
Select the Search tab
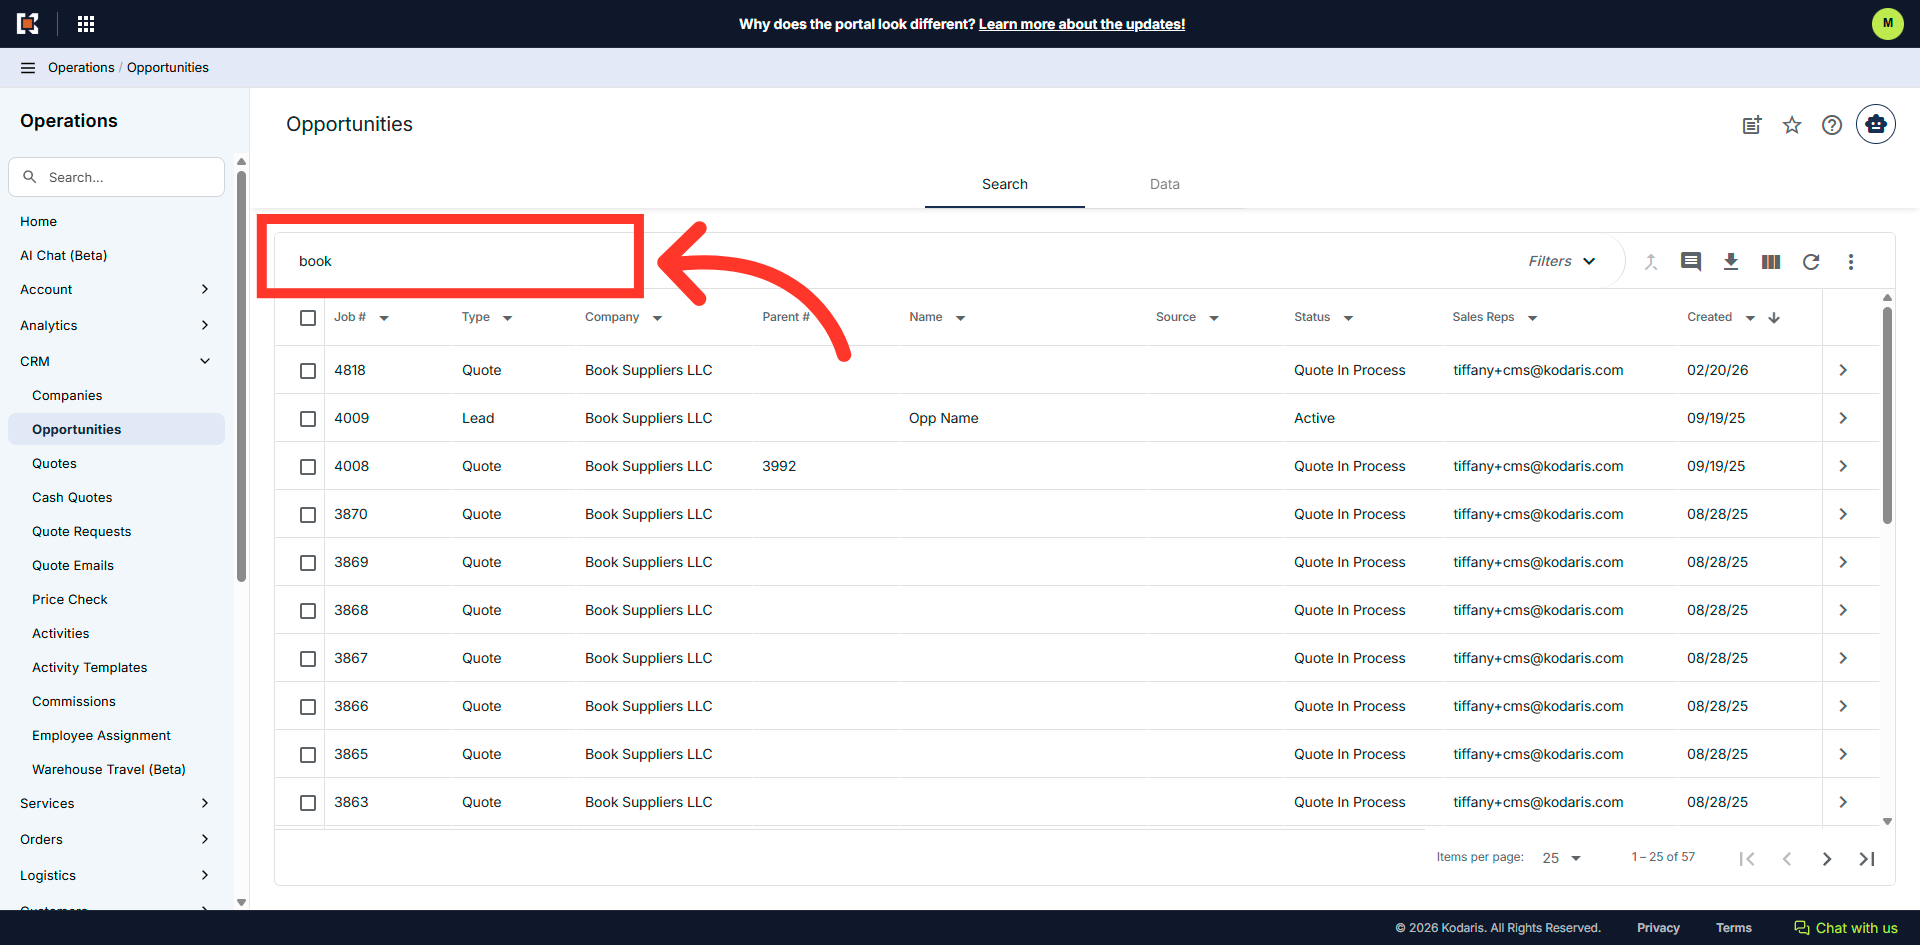pos(1005,184)
